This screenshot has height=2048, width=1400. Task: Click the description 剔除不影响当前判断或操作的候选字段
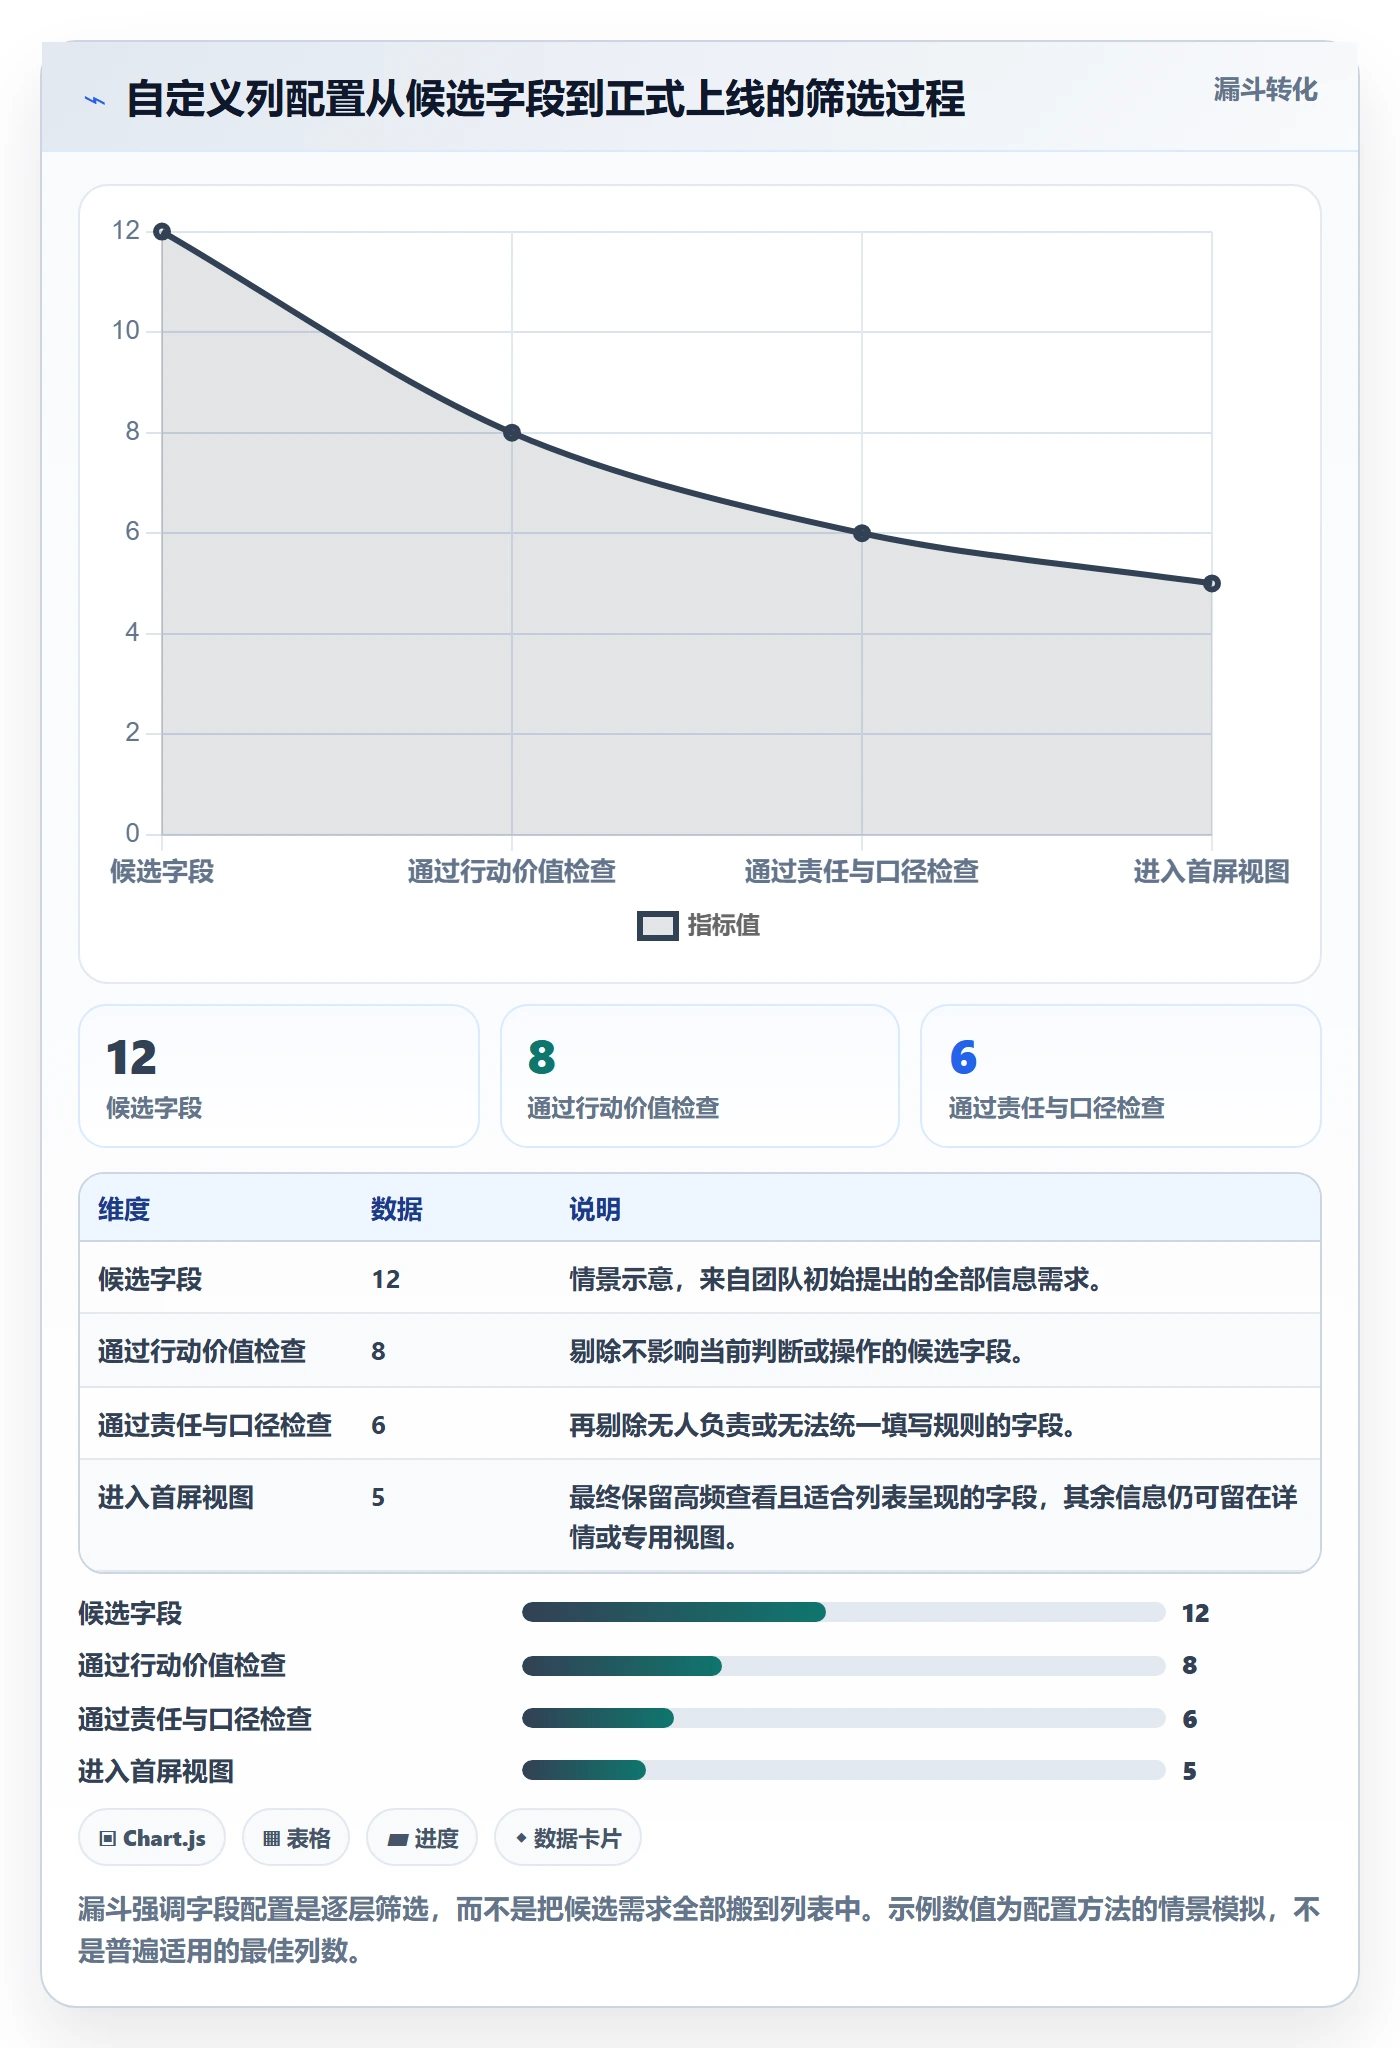click(797, 1351)
